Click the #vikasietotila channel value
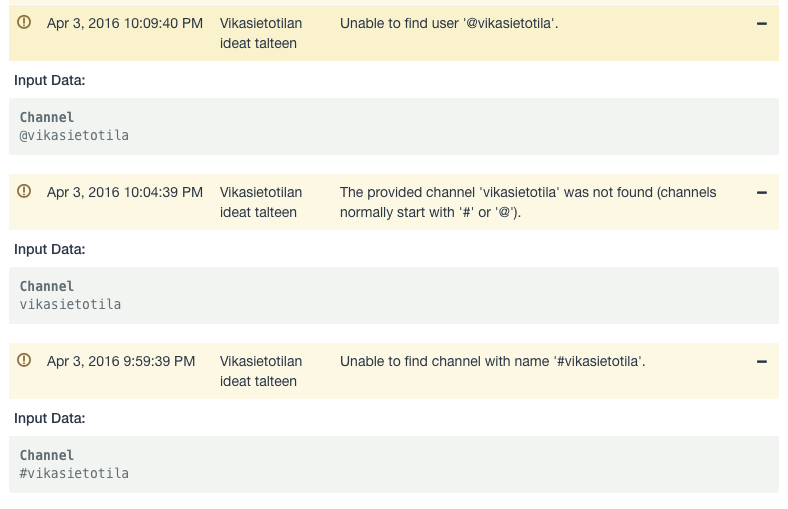 click(74, 473)
